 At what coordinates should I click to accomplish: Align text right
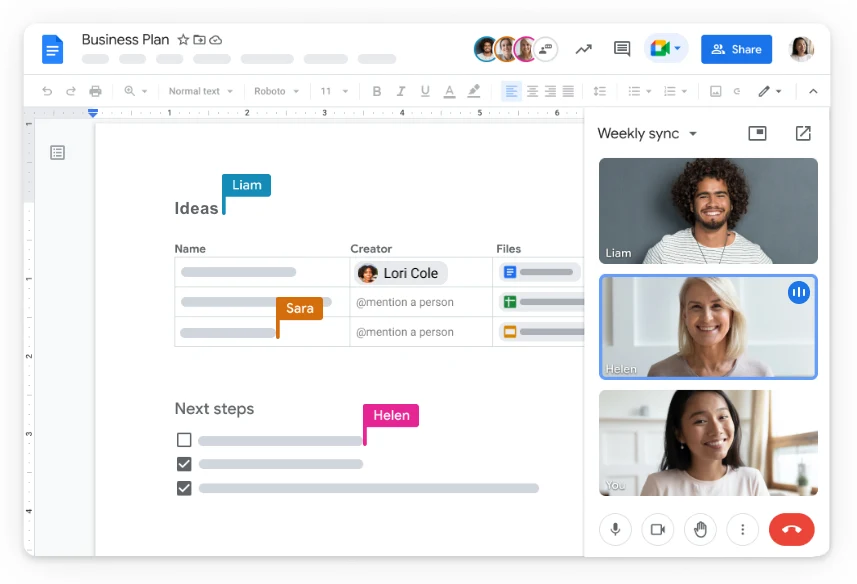click(550, 91)
